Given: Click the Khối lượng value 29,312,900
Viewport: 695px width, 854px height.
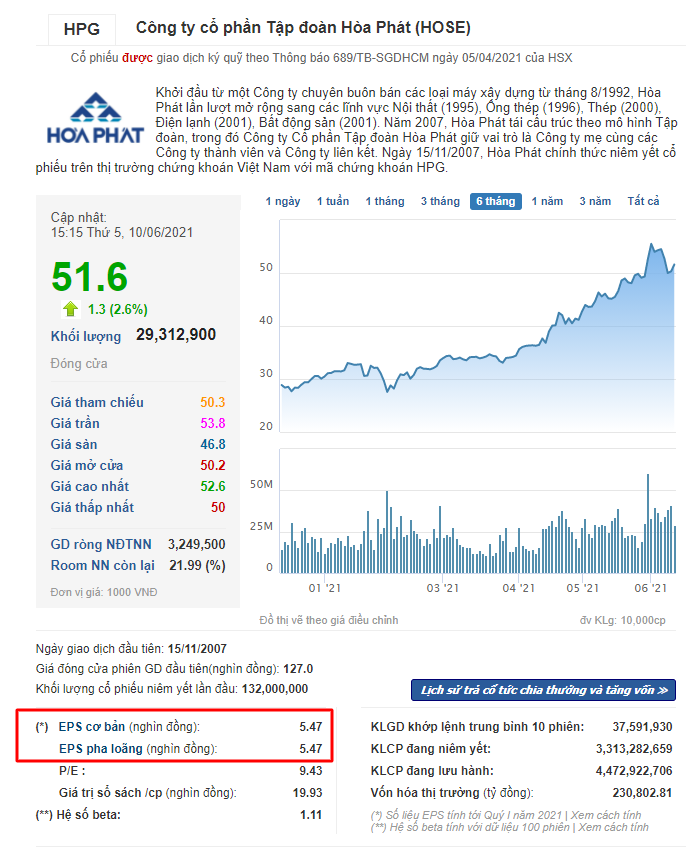Looking at the screenshot, I should click(x=175, y=335).
